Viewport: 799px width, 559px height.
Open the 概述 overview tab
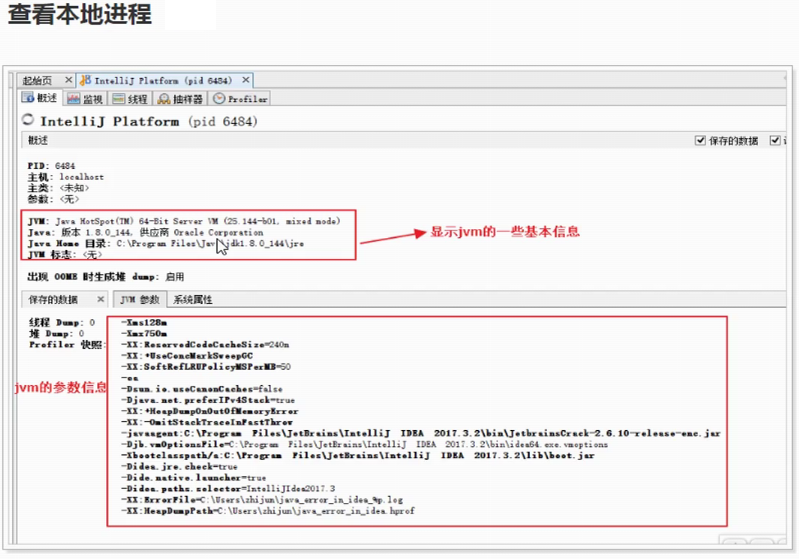click(x=41, y=98)
